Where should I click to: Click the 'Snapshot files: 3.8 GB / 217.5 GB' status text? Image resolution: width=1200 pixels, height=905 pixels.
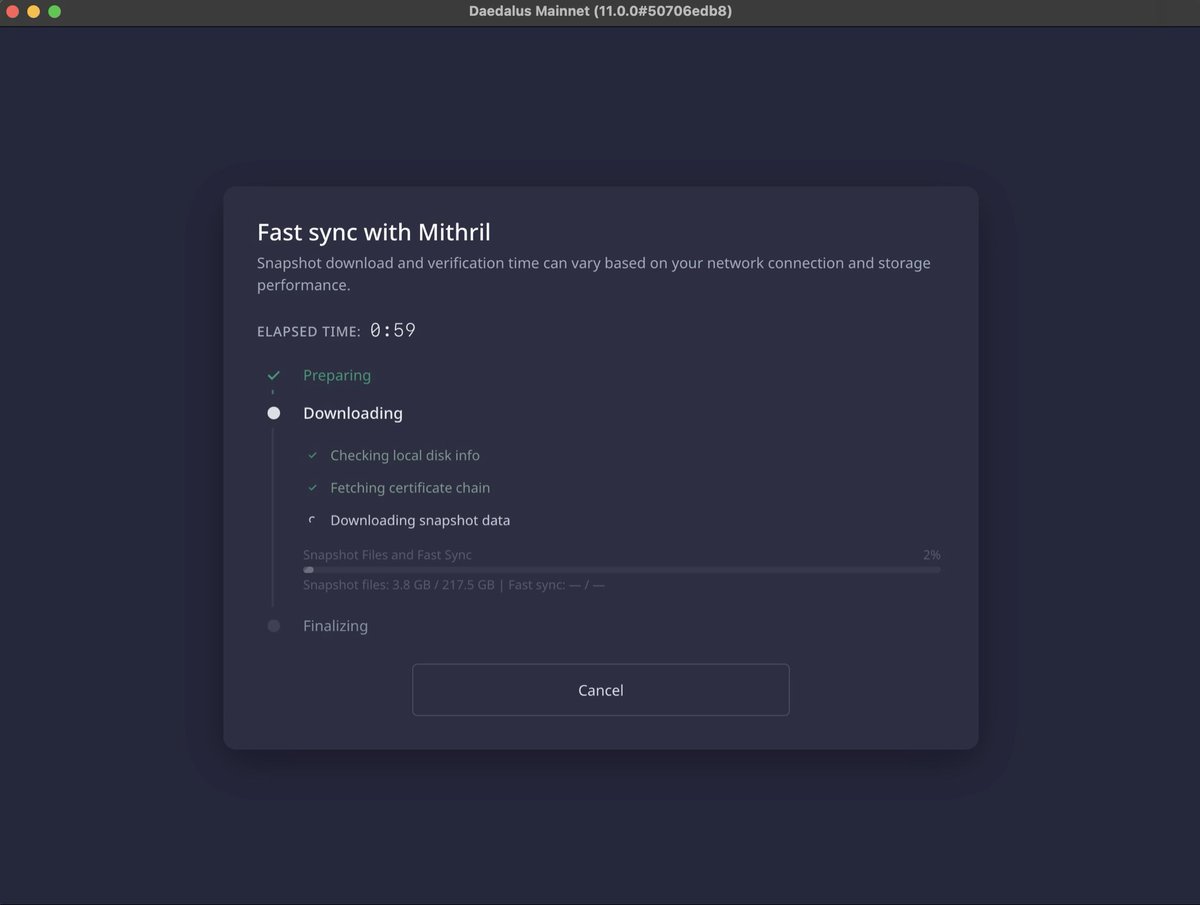[399, 585]
